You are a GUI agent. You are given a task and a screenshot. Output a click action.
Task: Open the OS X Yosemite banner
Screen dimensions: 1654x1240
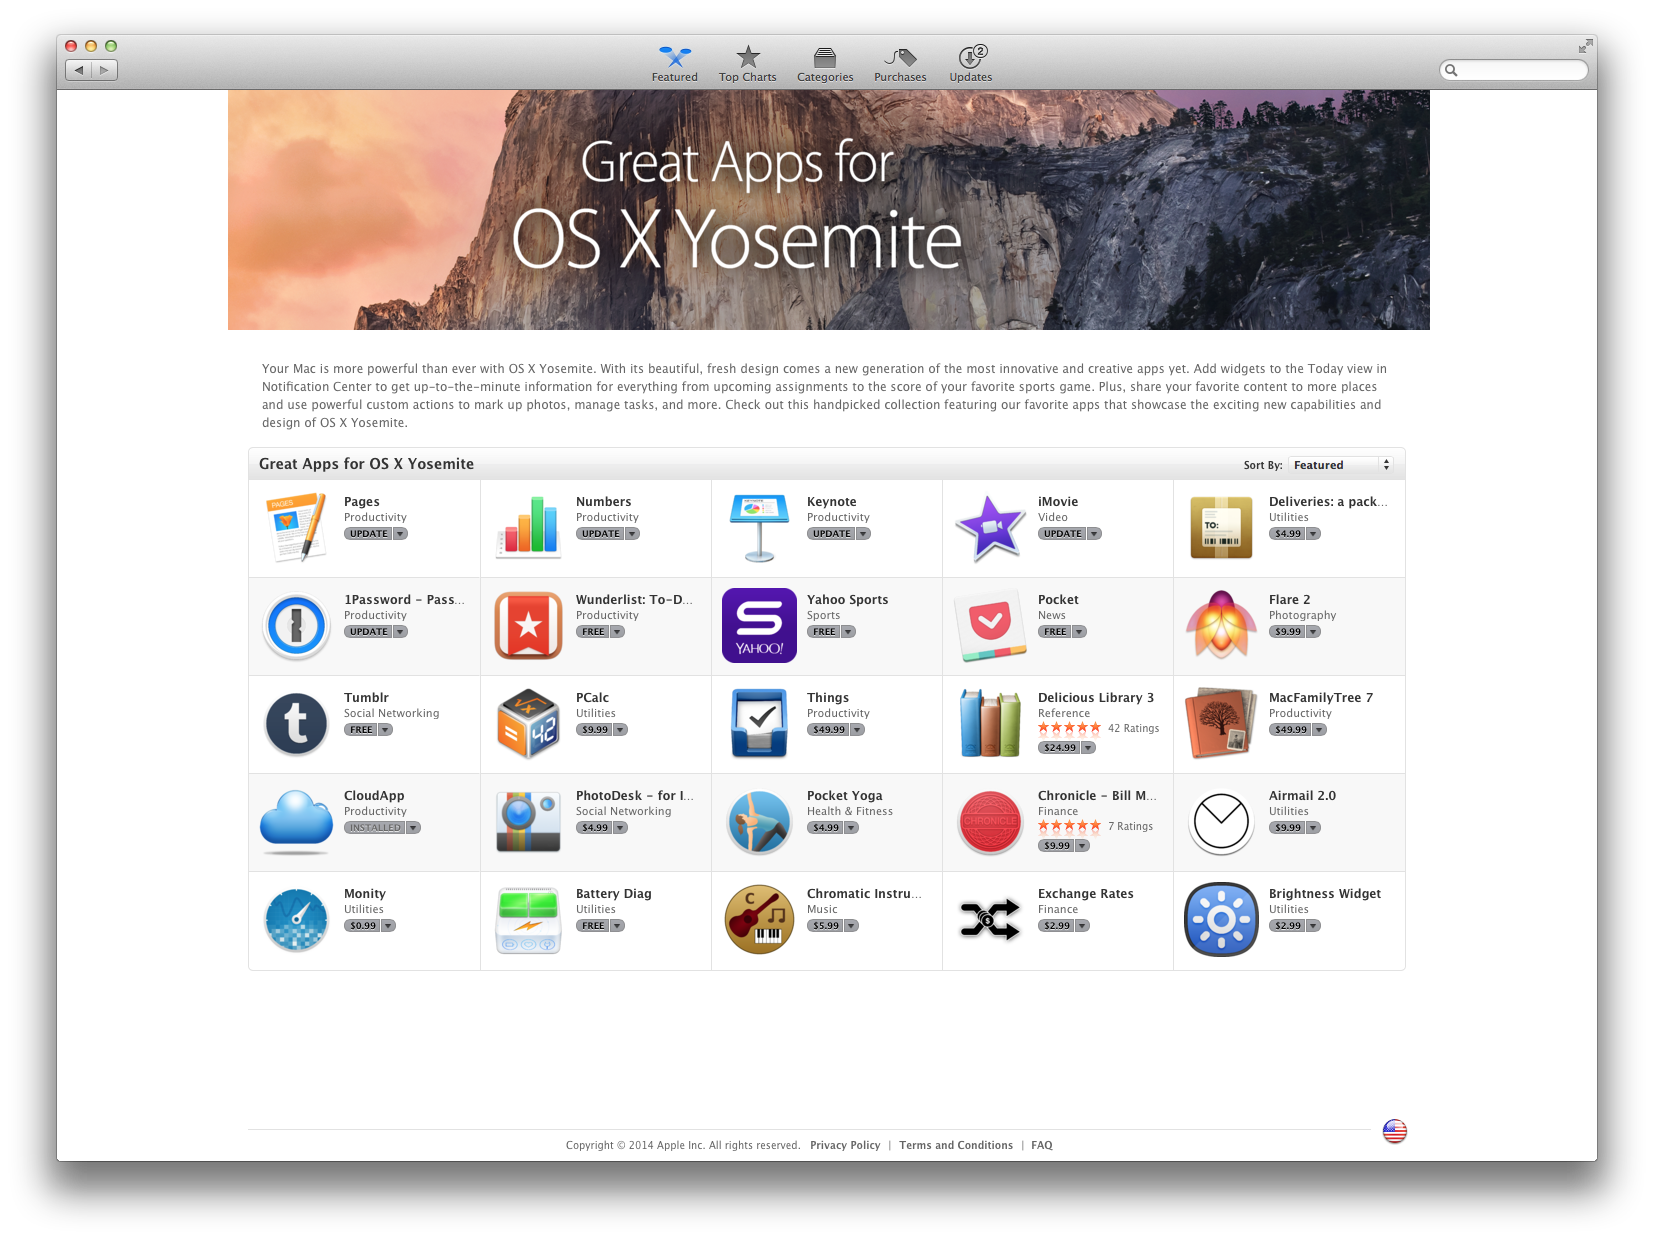[829, 210]
